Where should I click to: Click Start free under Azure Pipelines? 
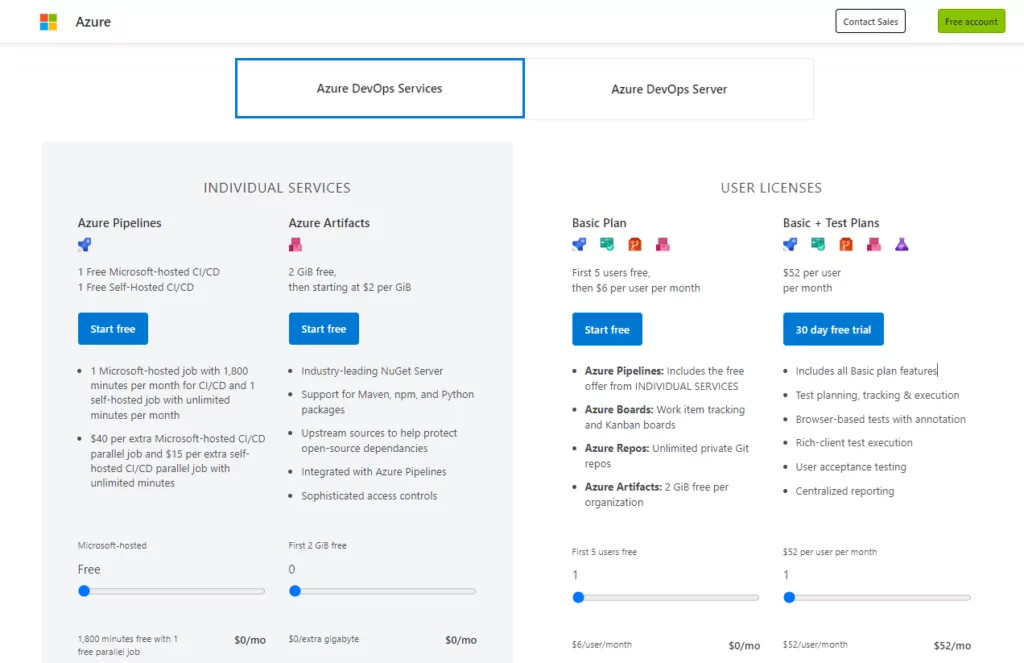tap(113, 329)
